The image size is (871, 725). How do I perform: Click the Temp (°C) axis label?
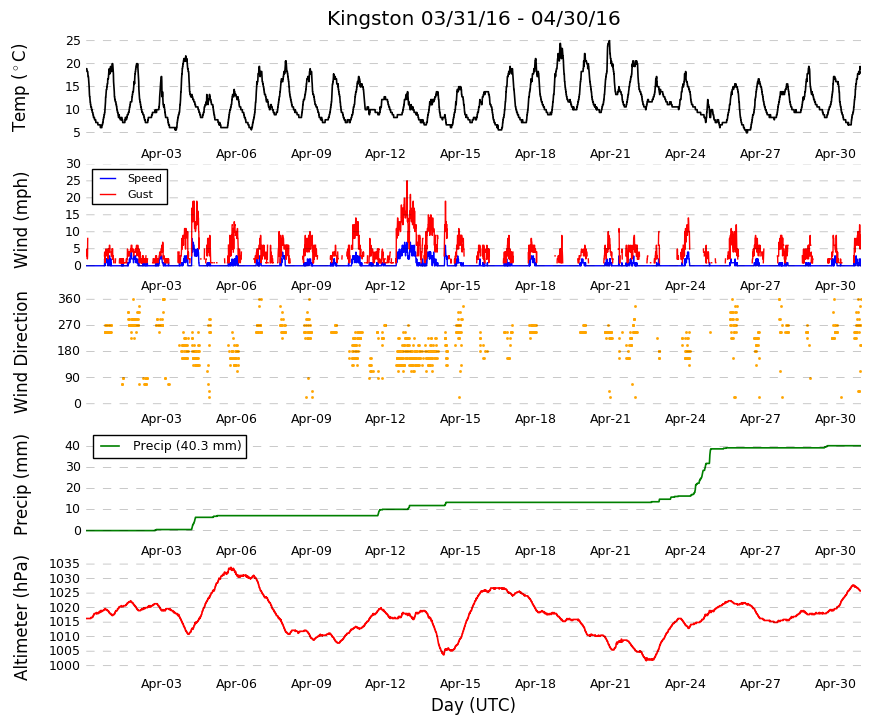coord(19,88)
